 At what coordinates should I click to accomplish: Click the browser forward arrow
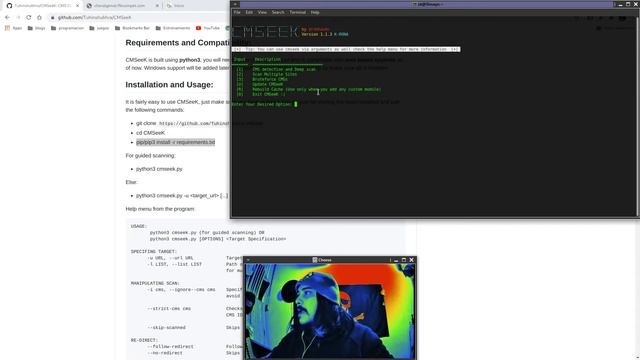(x=18, y=18)
